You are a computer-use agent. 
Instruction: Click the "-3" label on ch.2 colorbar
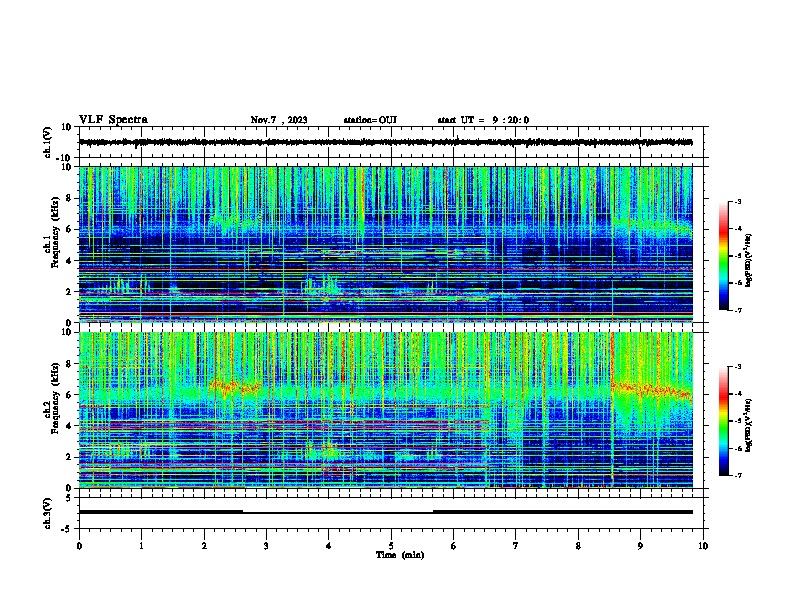(737, 367)
